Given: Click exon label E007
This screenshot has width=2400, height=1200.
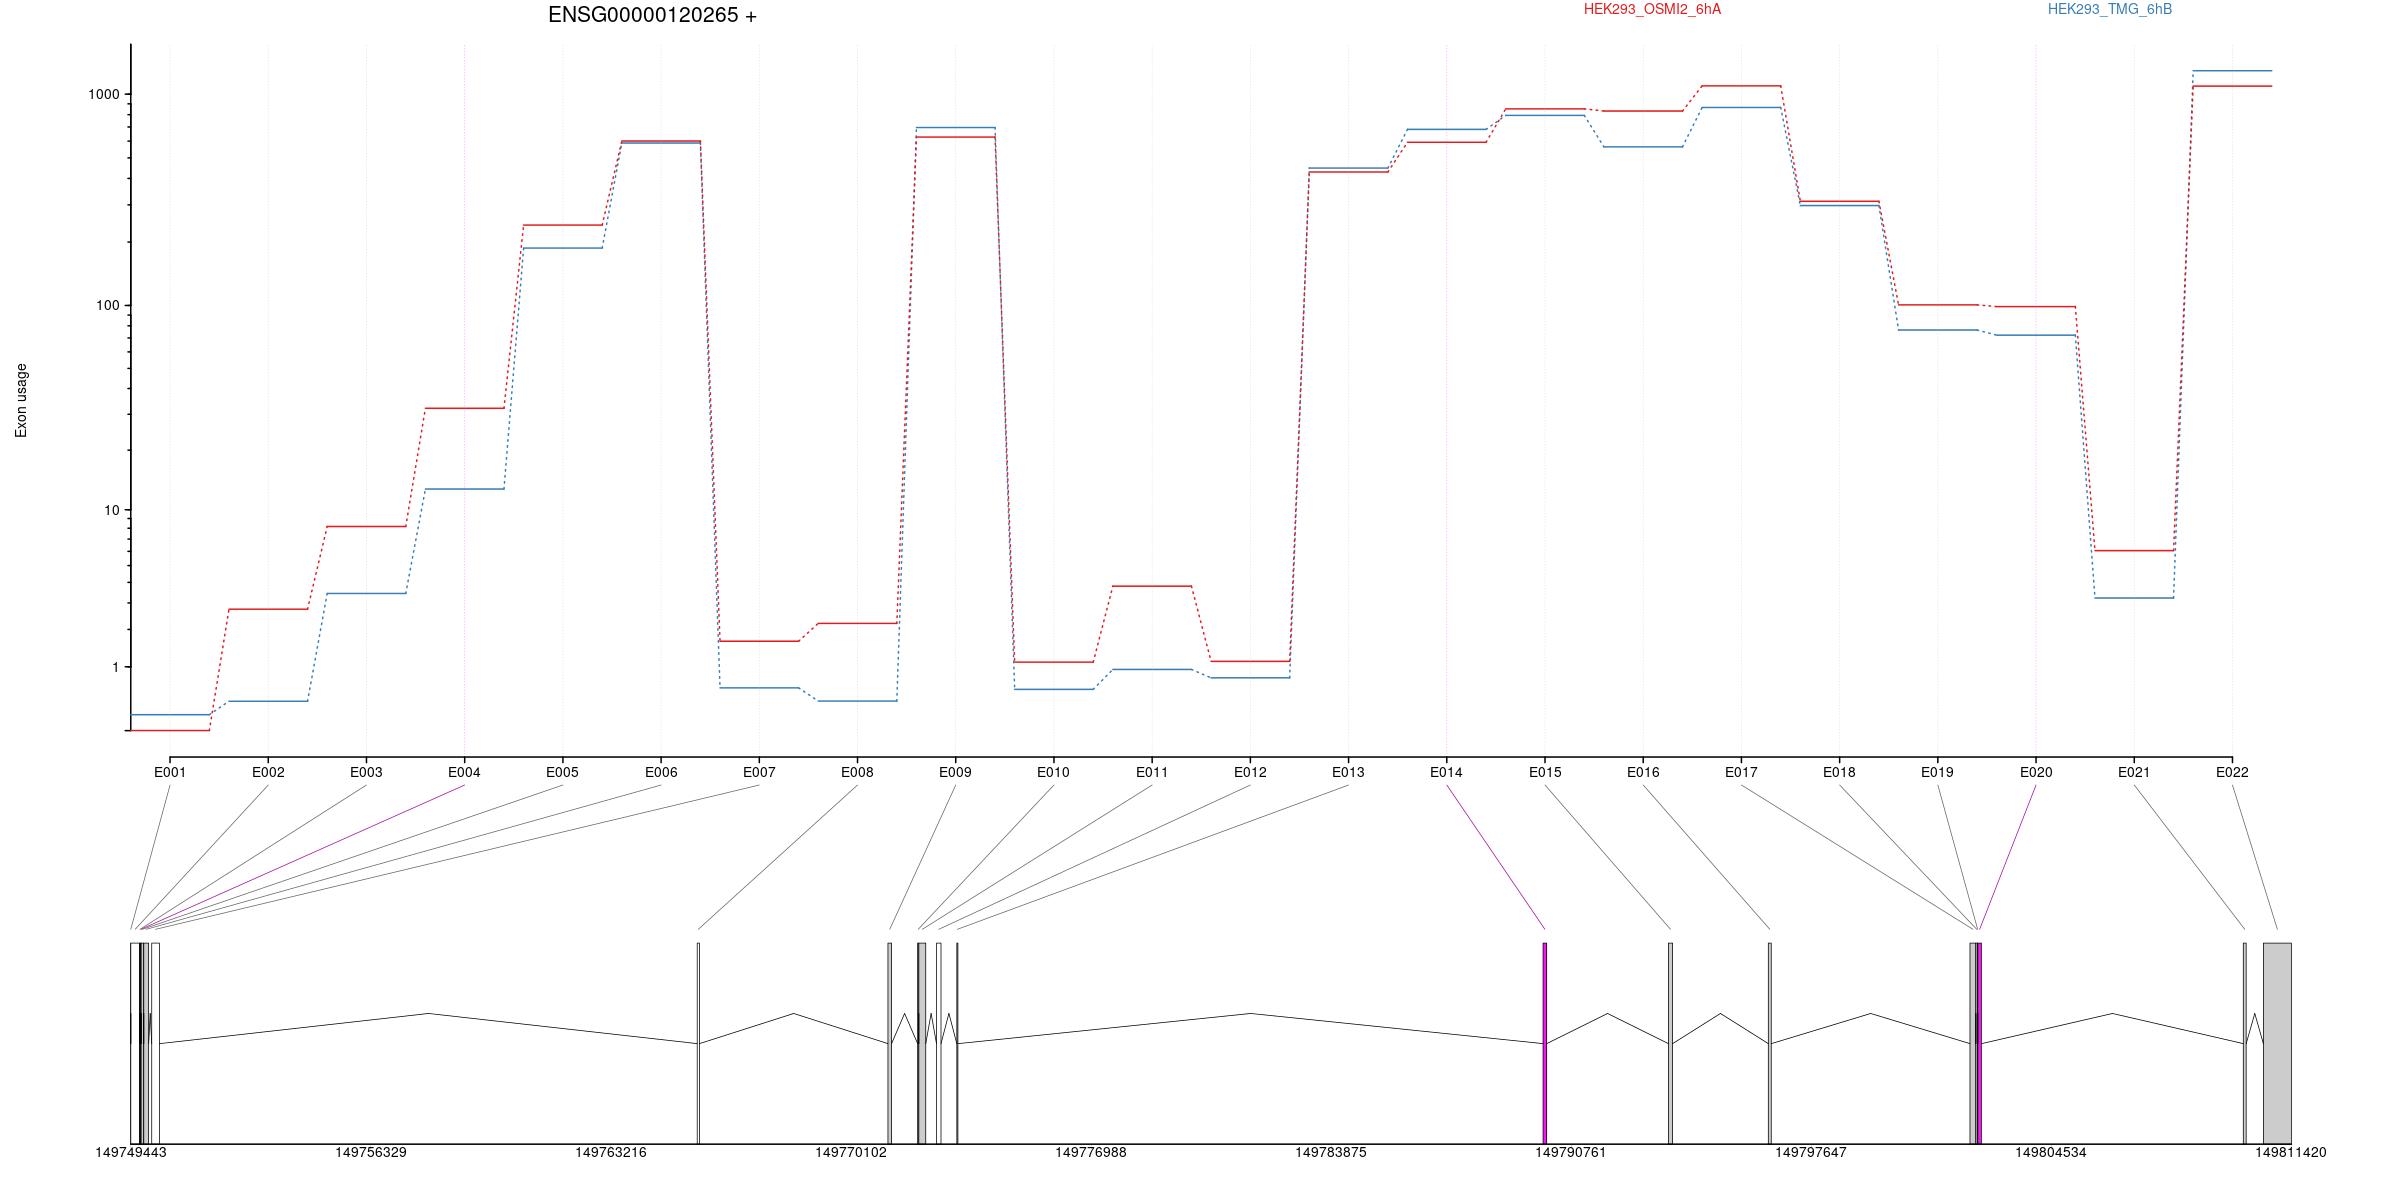Looking at the screenshot, I should click(x=759, y=772).
